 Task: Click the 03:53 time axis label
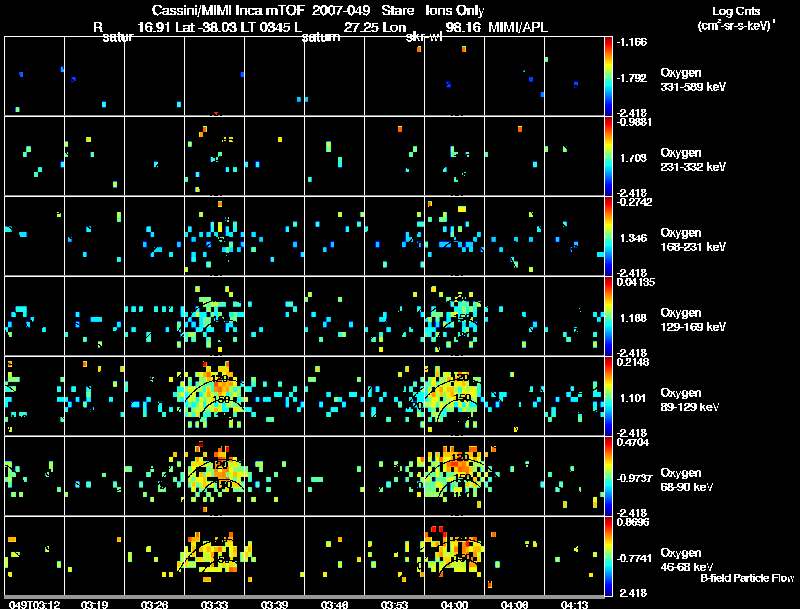(x=394, y=604)
